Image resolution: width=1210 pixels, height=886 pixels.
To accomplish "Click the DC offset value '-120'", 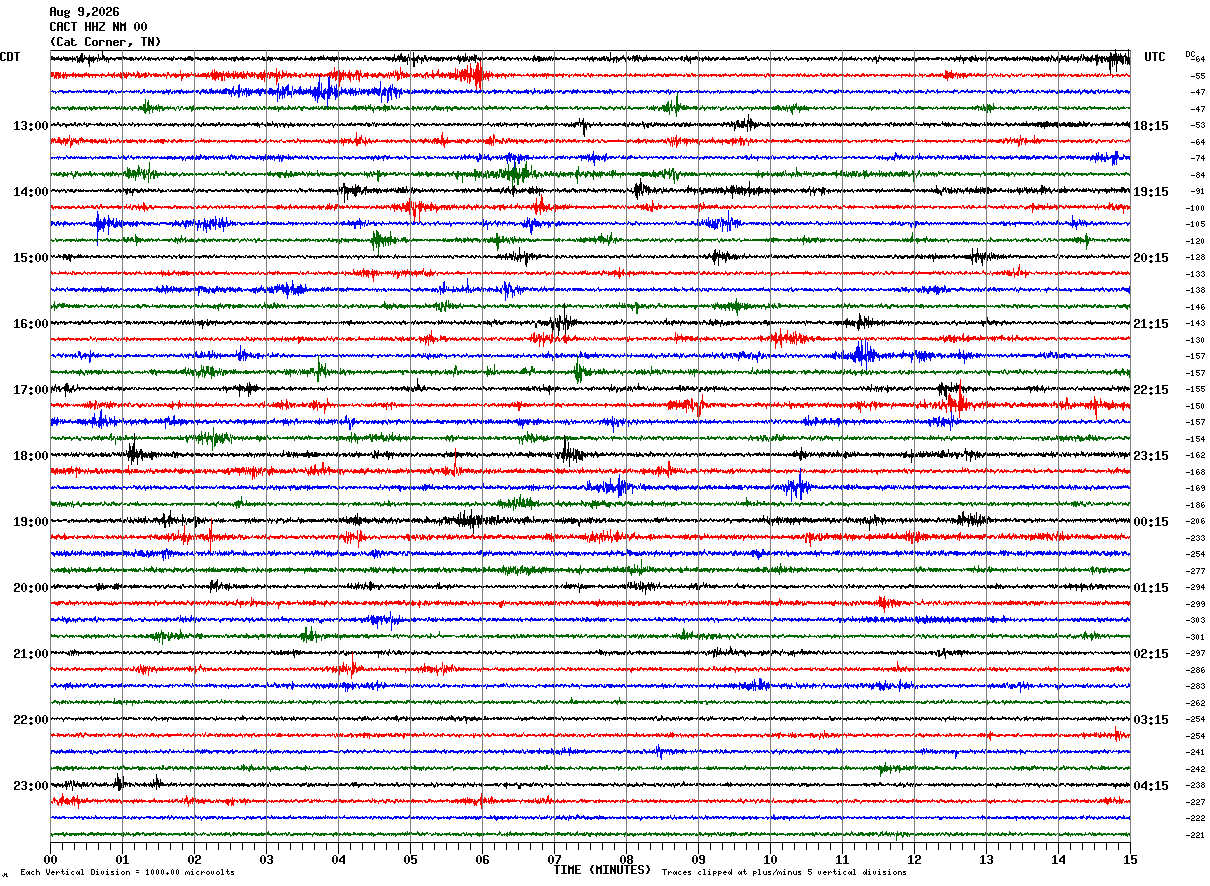I will point(1196,241).
